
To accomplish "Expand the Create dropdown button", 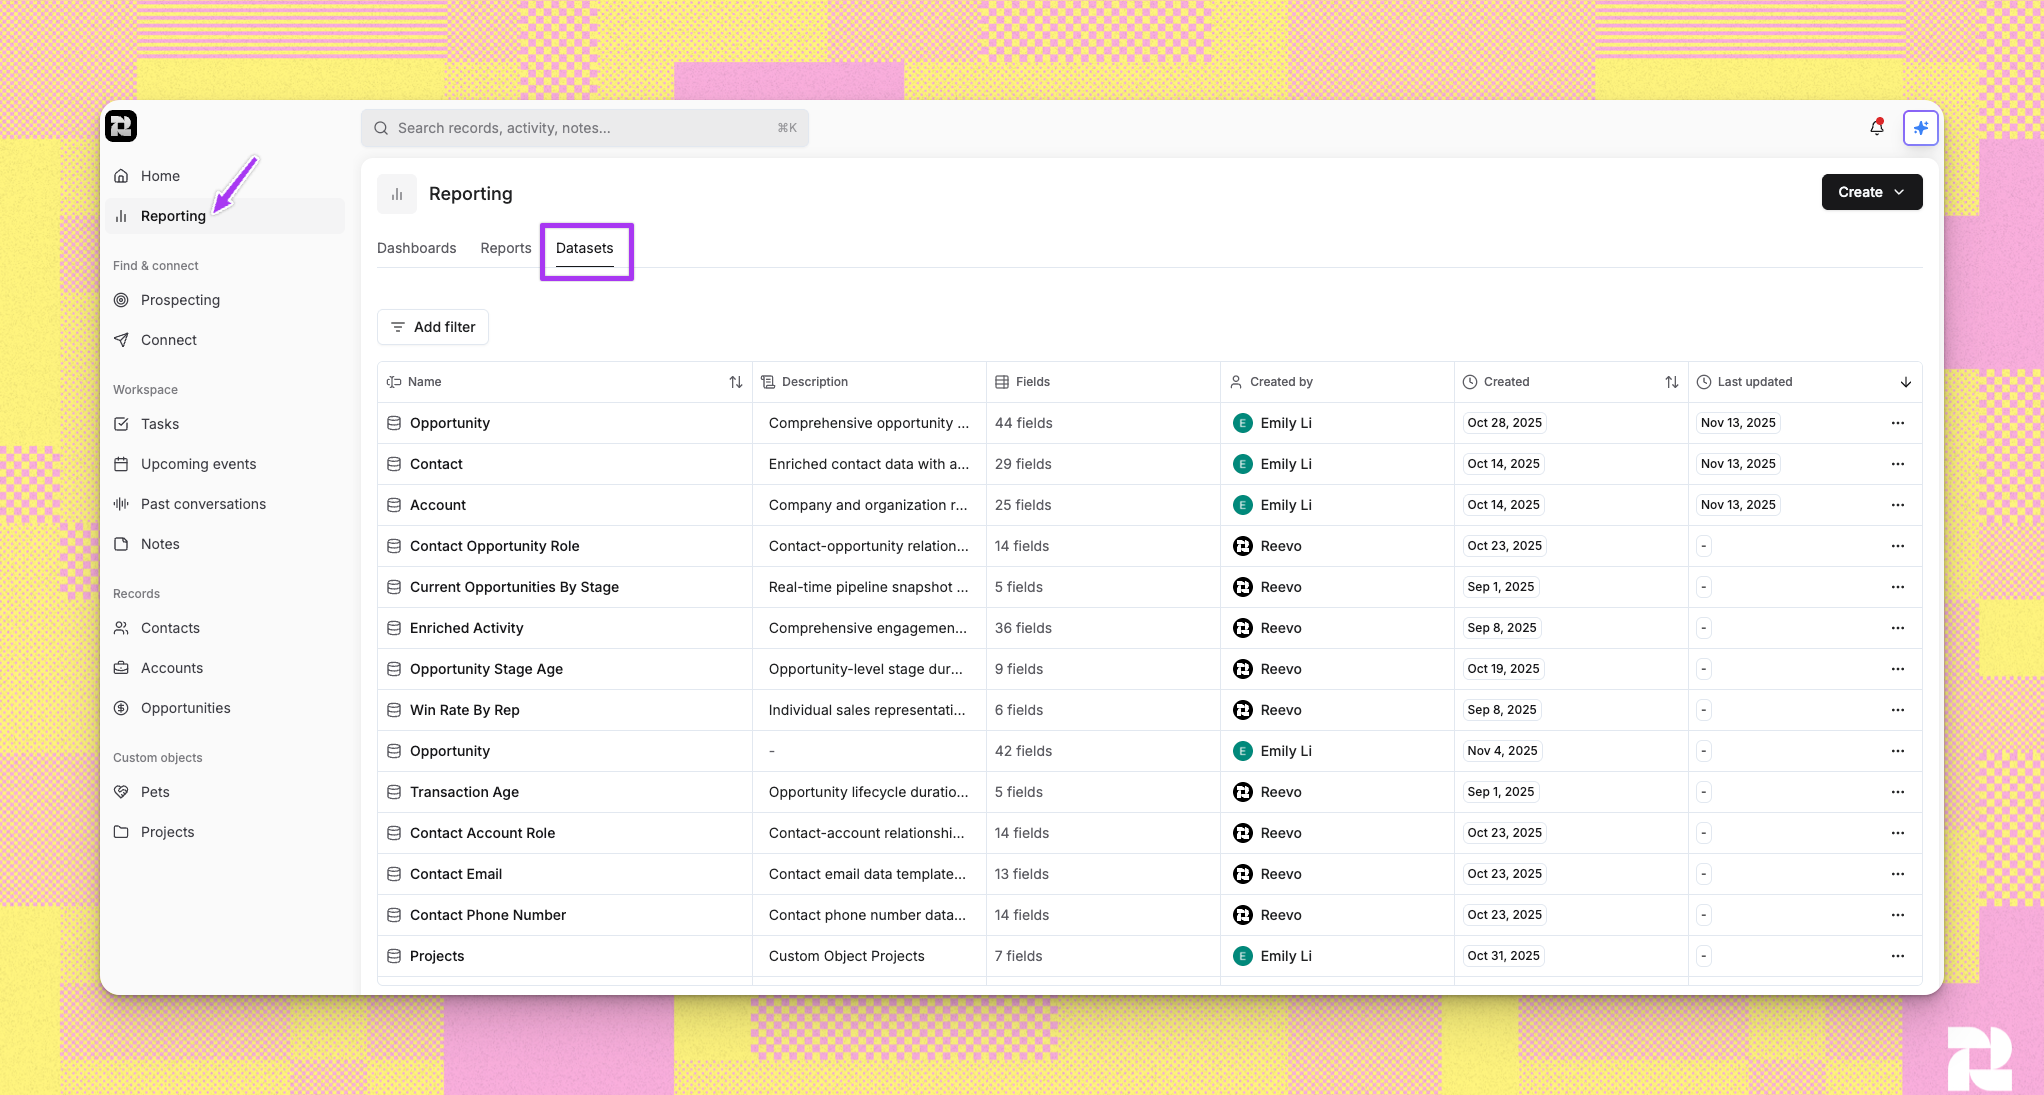I will click(1871, 192).
